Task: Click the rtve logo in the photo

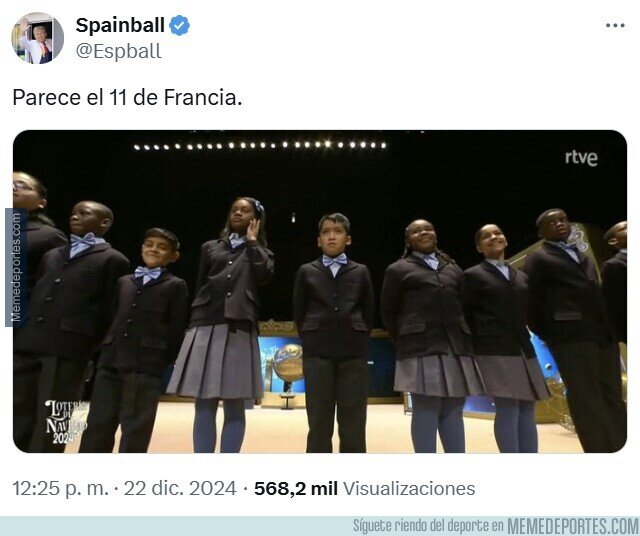Action: pyautogui.click(x=581, y=158)
